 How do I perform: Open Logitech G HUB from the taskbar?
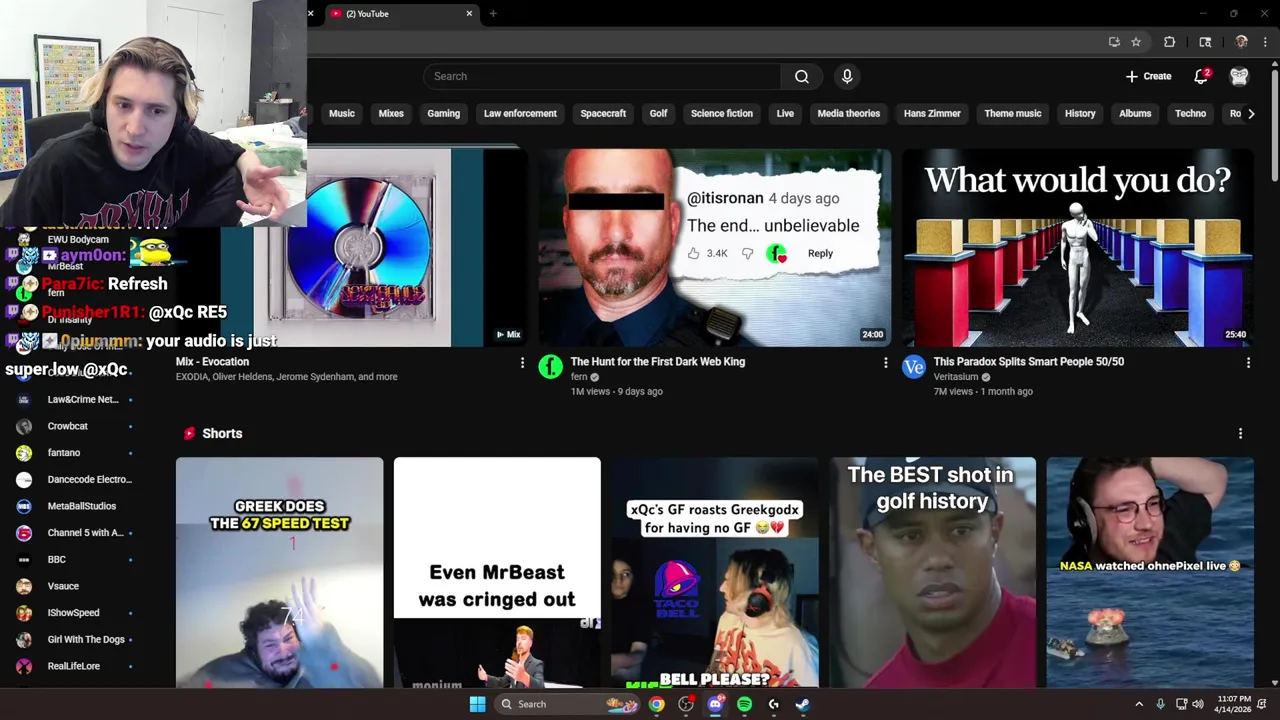[x=773, y=704]
